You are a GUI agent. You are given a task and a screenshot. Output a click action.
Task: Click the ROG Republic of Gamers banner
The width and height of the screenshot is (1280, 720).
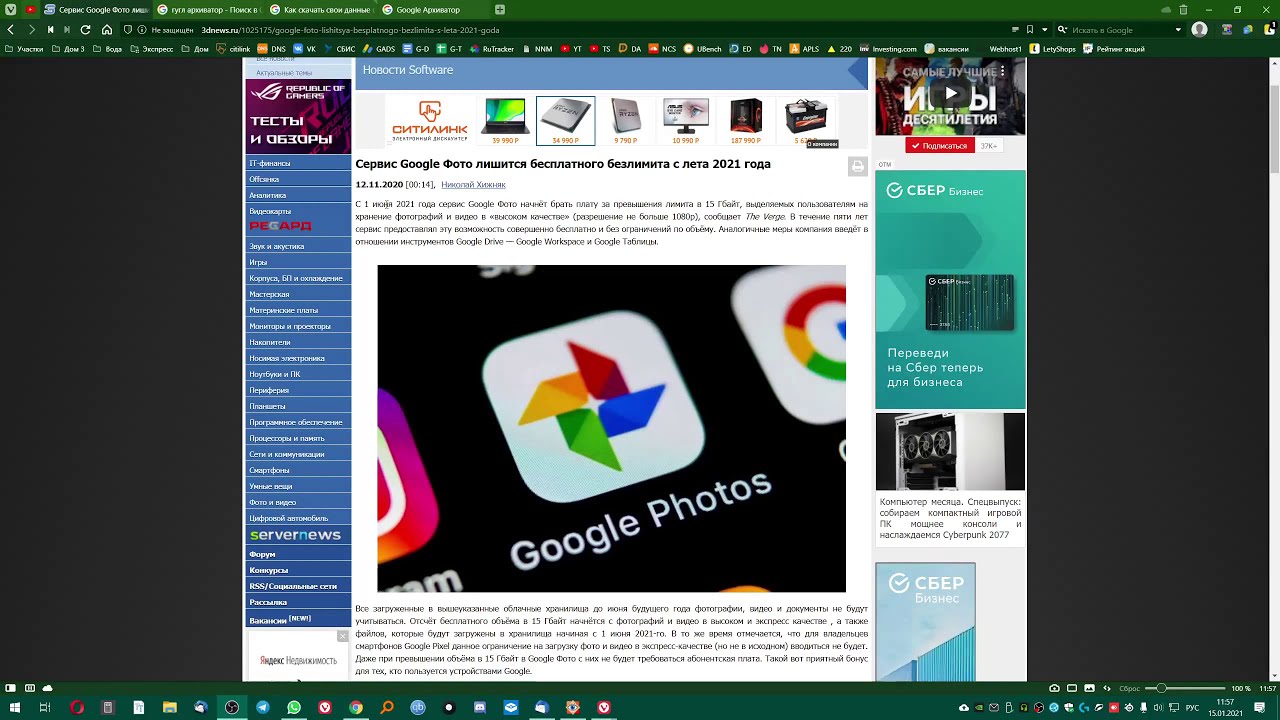coord(298,117)
